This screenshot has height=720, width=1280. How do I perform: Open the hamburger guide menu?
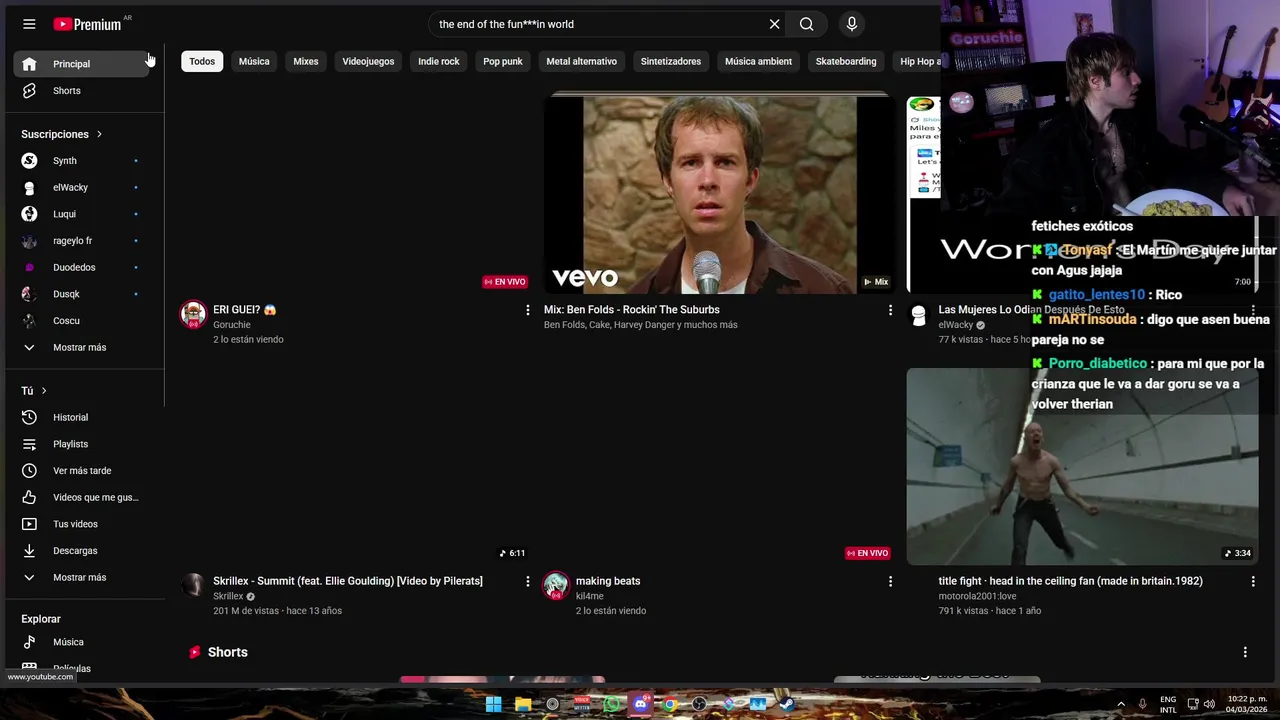click(29, 24)
